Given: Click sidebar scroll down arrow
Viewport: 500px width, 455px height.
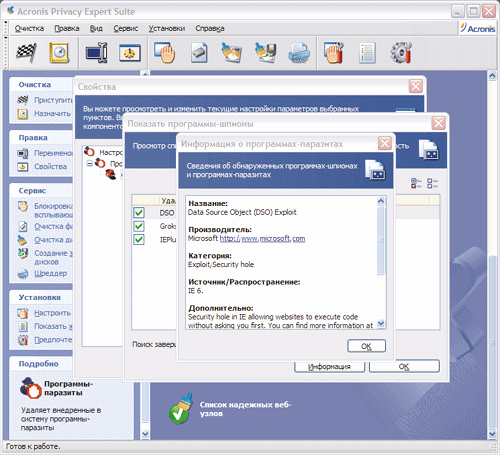Looking at the screenshot, I should coord(145,434).
